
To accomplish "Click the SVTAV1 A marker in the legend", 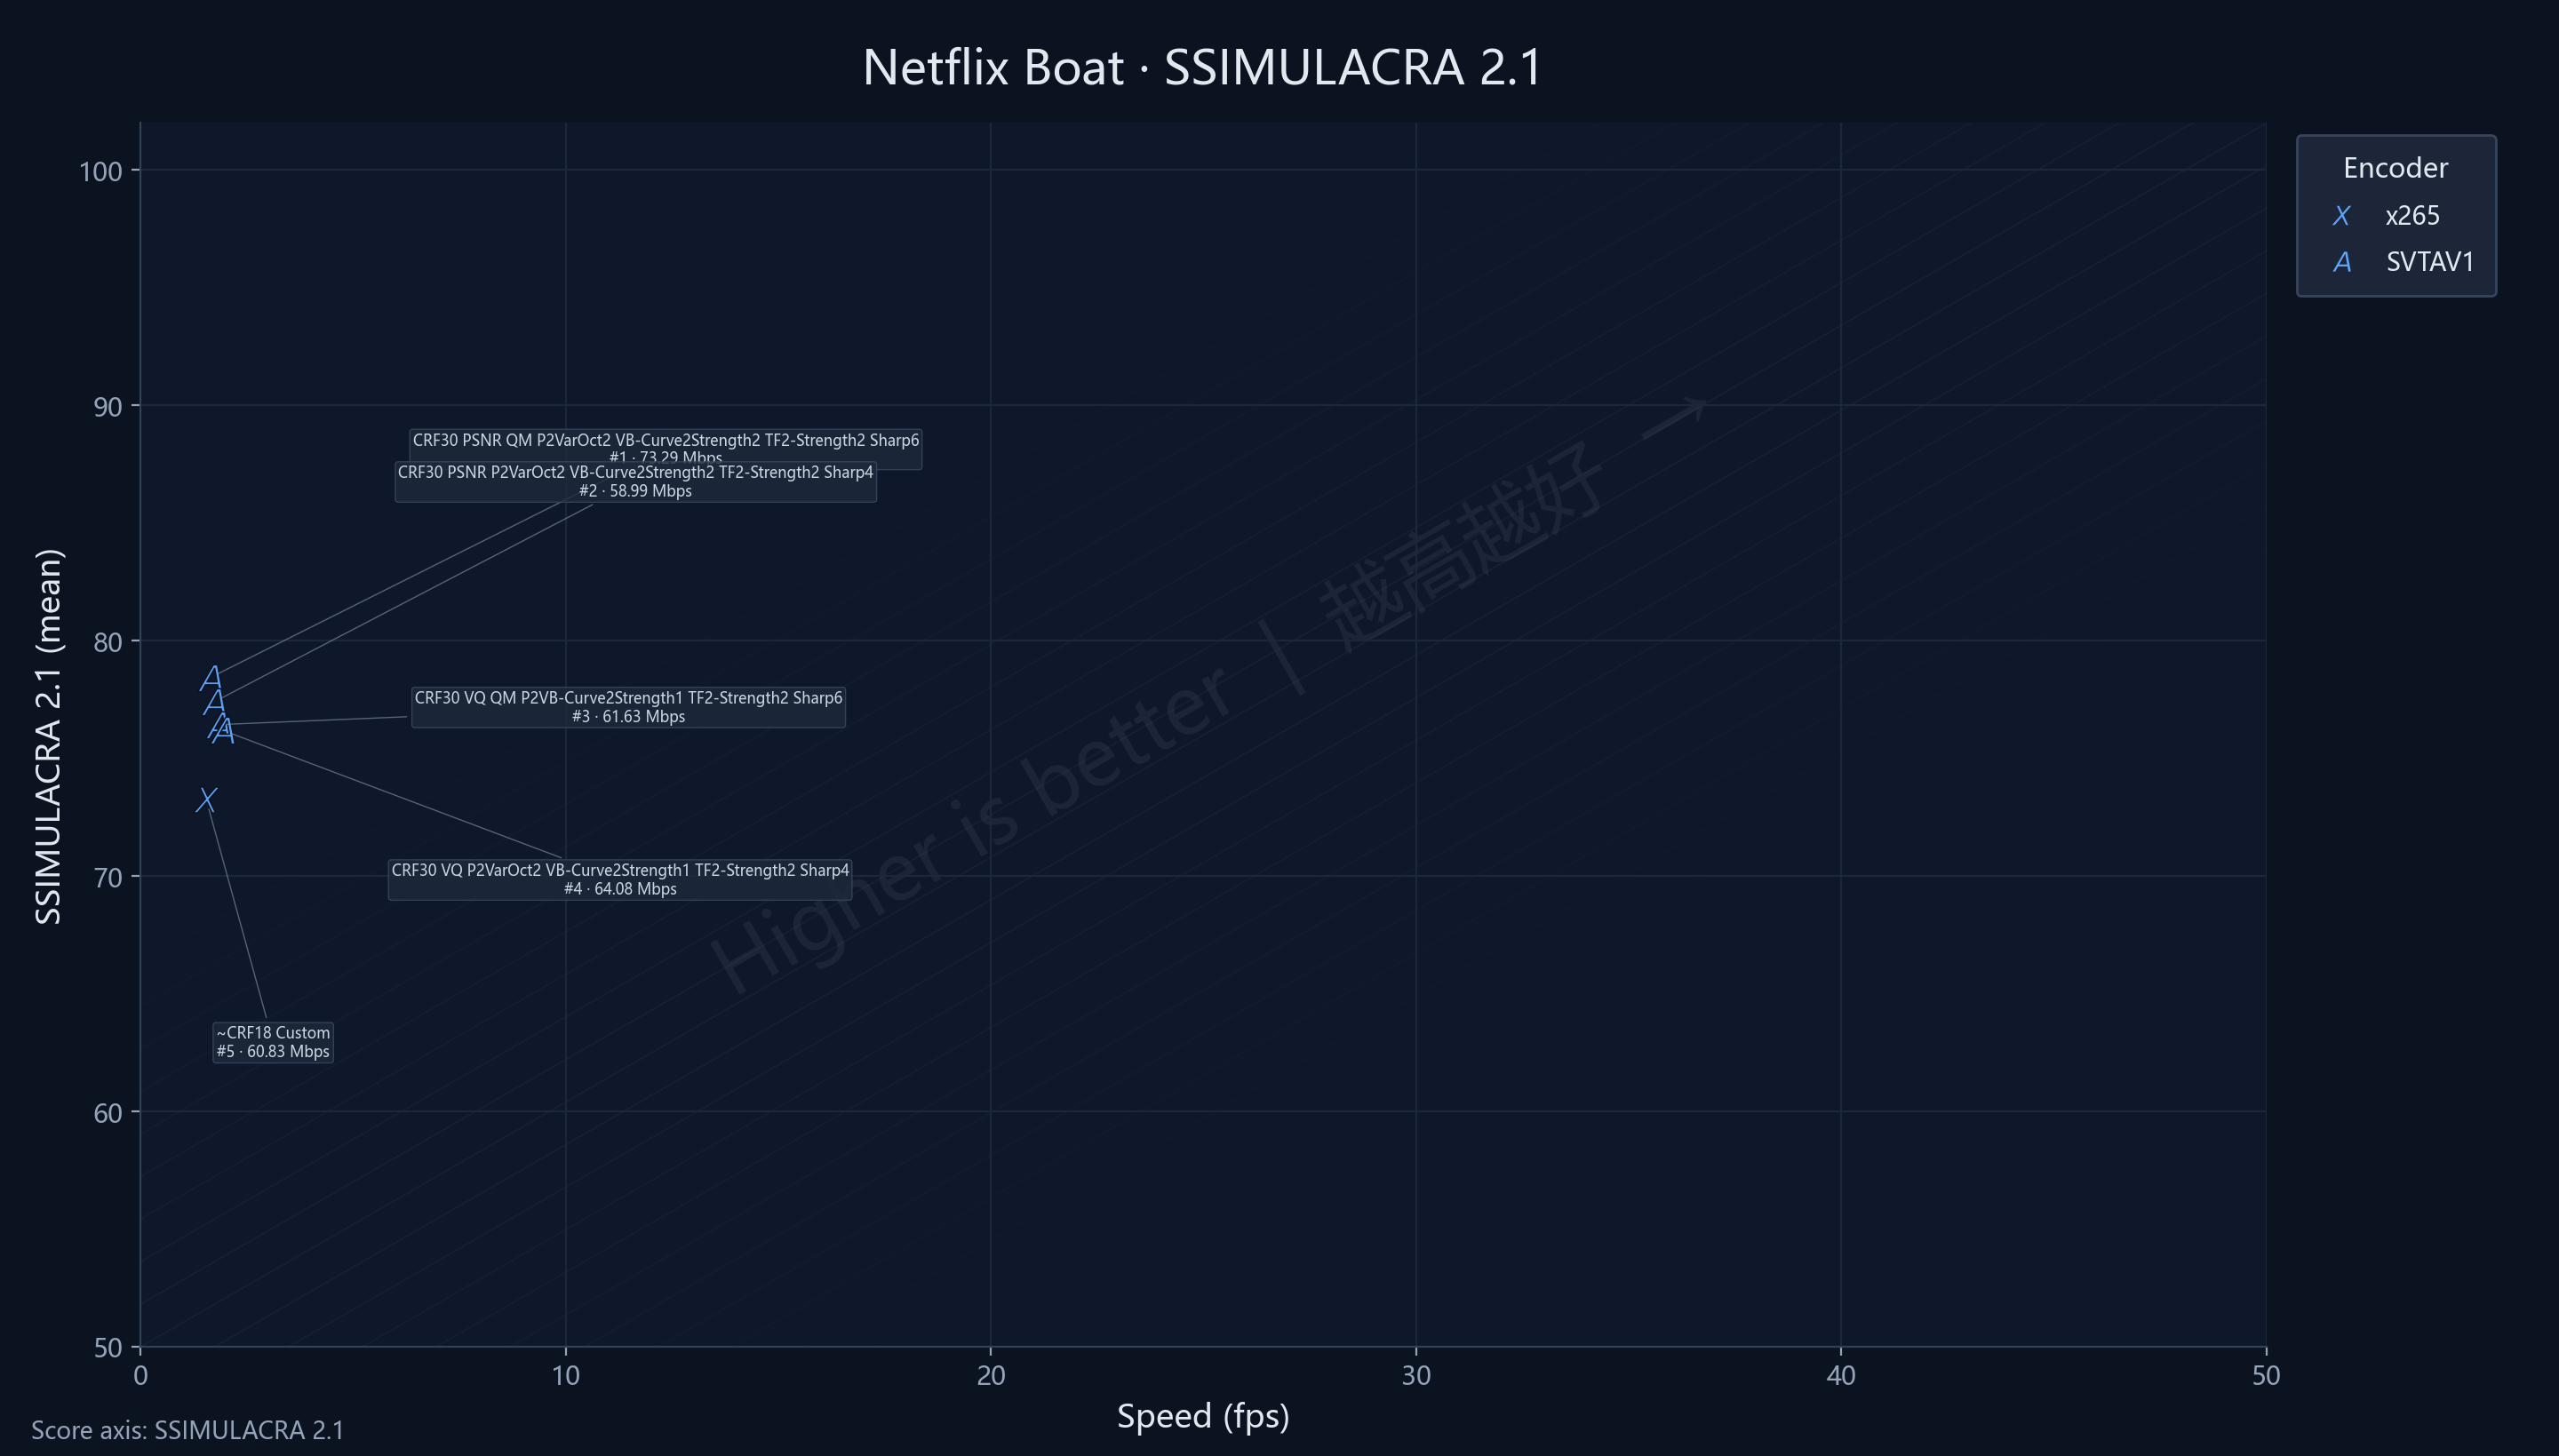I will coord(2342,262).
